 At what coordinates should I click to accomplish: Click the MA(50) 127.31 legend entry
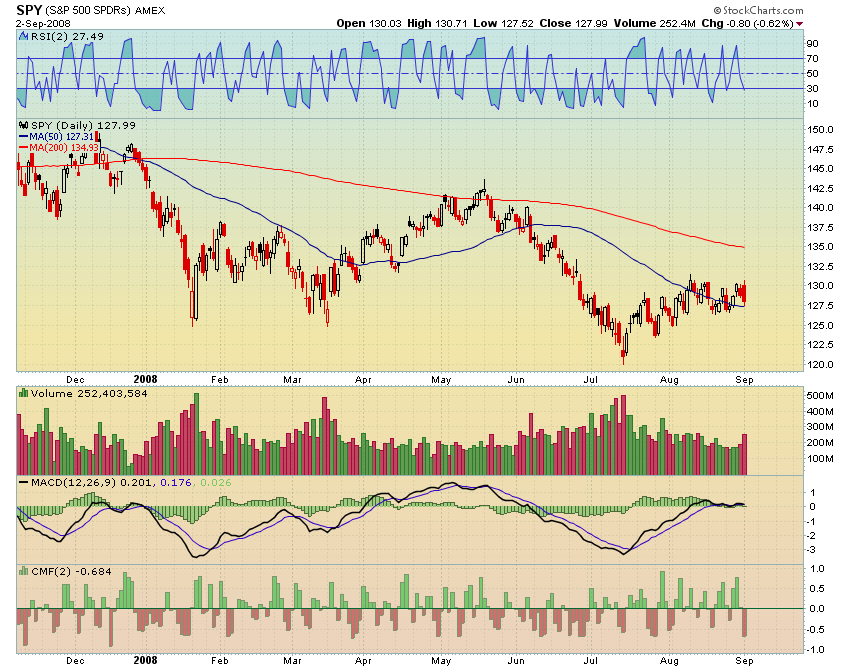pyautogui.click(x=62, y=137)
